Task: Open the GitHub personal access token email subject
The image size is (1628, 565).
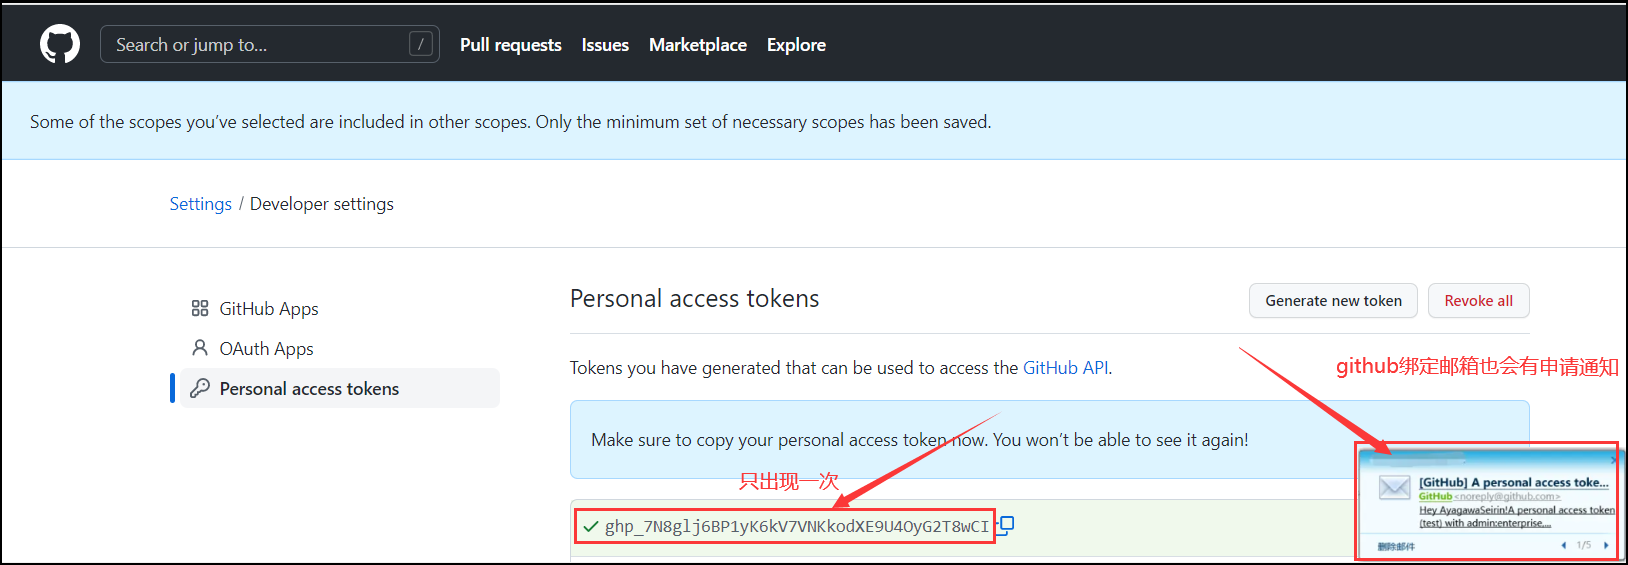Action: click(1513, 482)
